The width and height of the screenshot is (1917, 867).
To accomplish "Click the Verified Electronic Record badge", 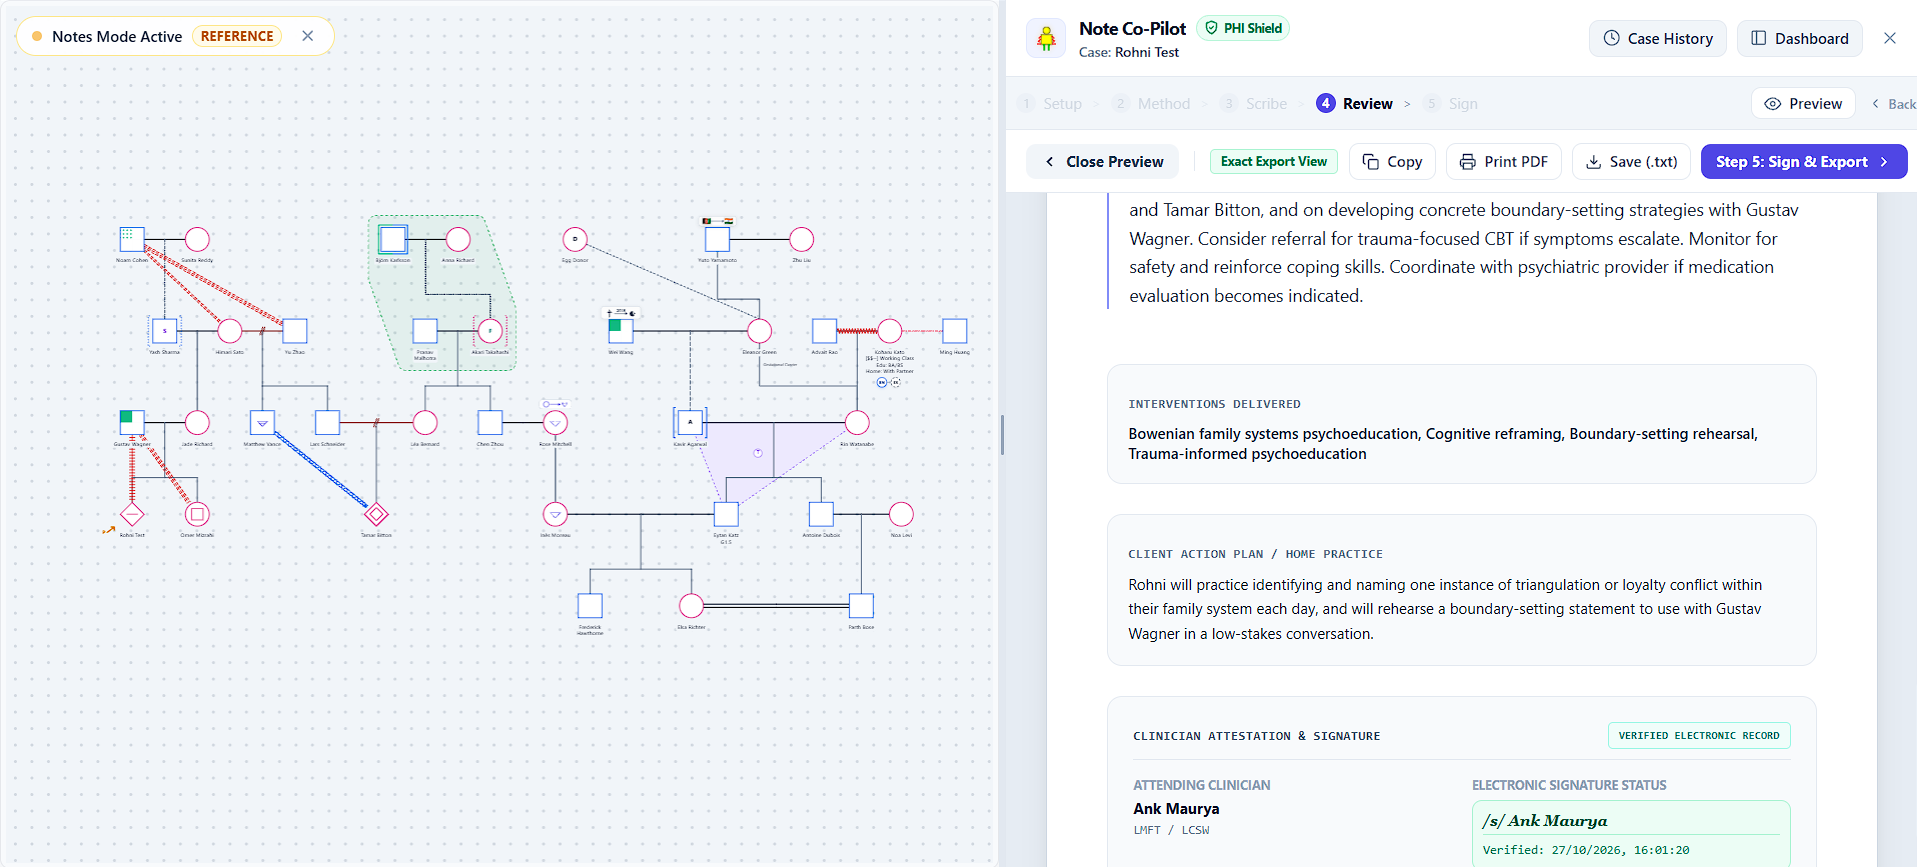I will [x=1698, y=736].
